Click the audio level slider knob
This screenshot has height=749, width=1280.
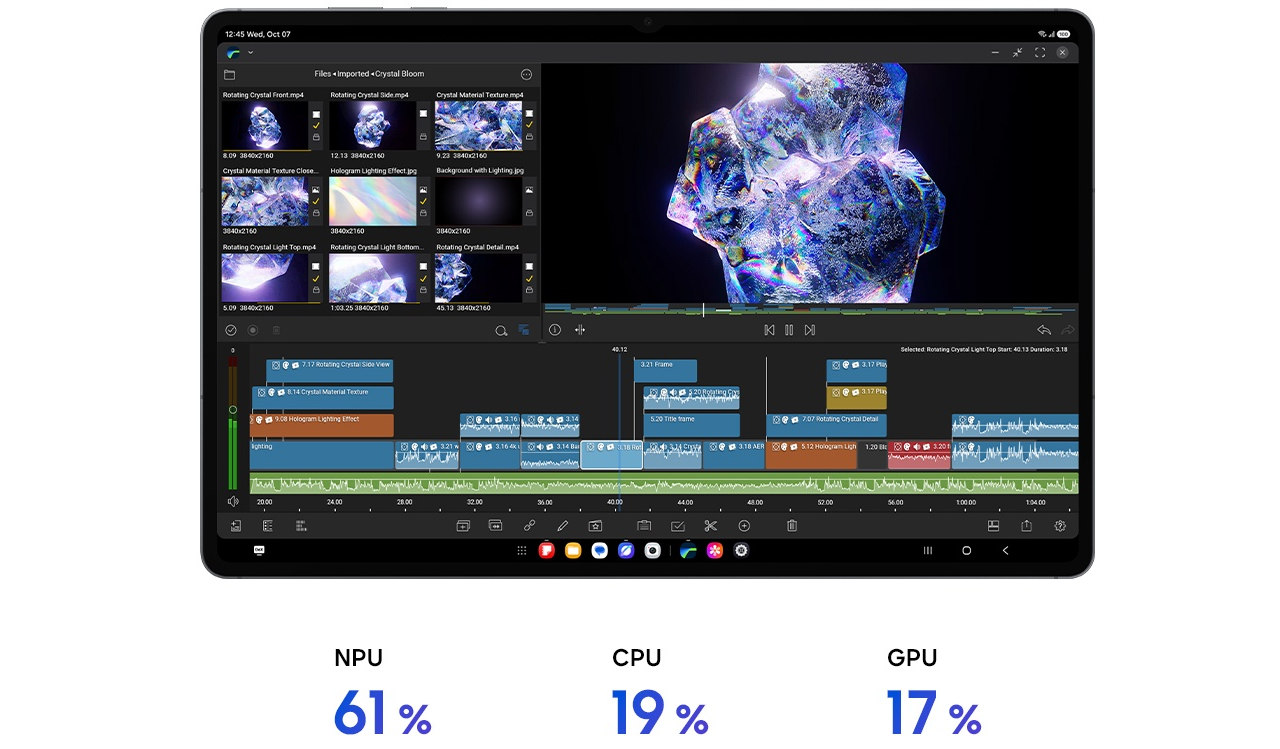click(x=233, y=409)
